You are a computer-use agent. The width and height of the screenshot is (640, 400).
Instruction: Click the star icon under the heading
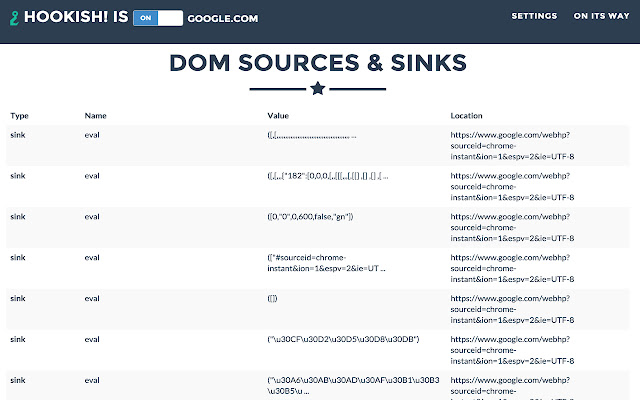tap(317, 89)
